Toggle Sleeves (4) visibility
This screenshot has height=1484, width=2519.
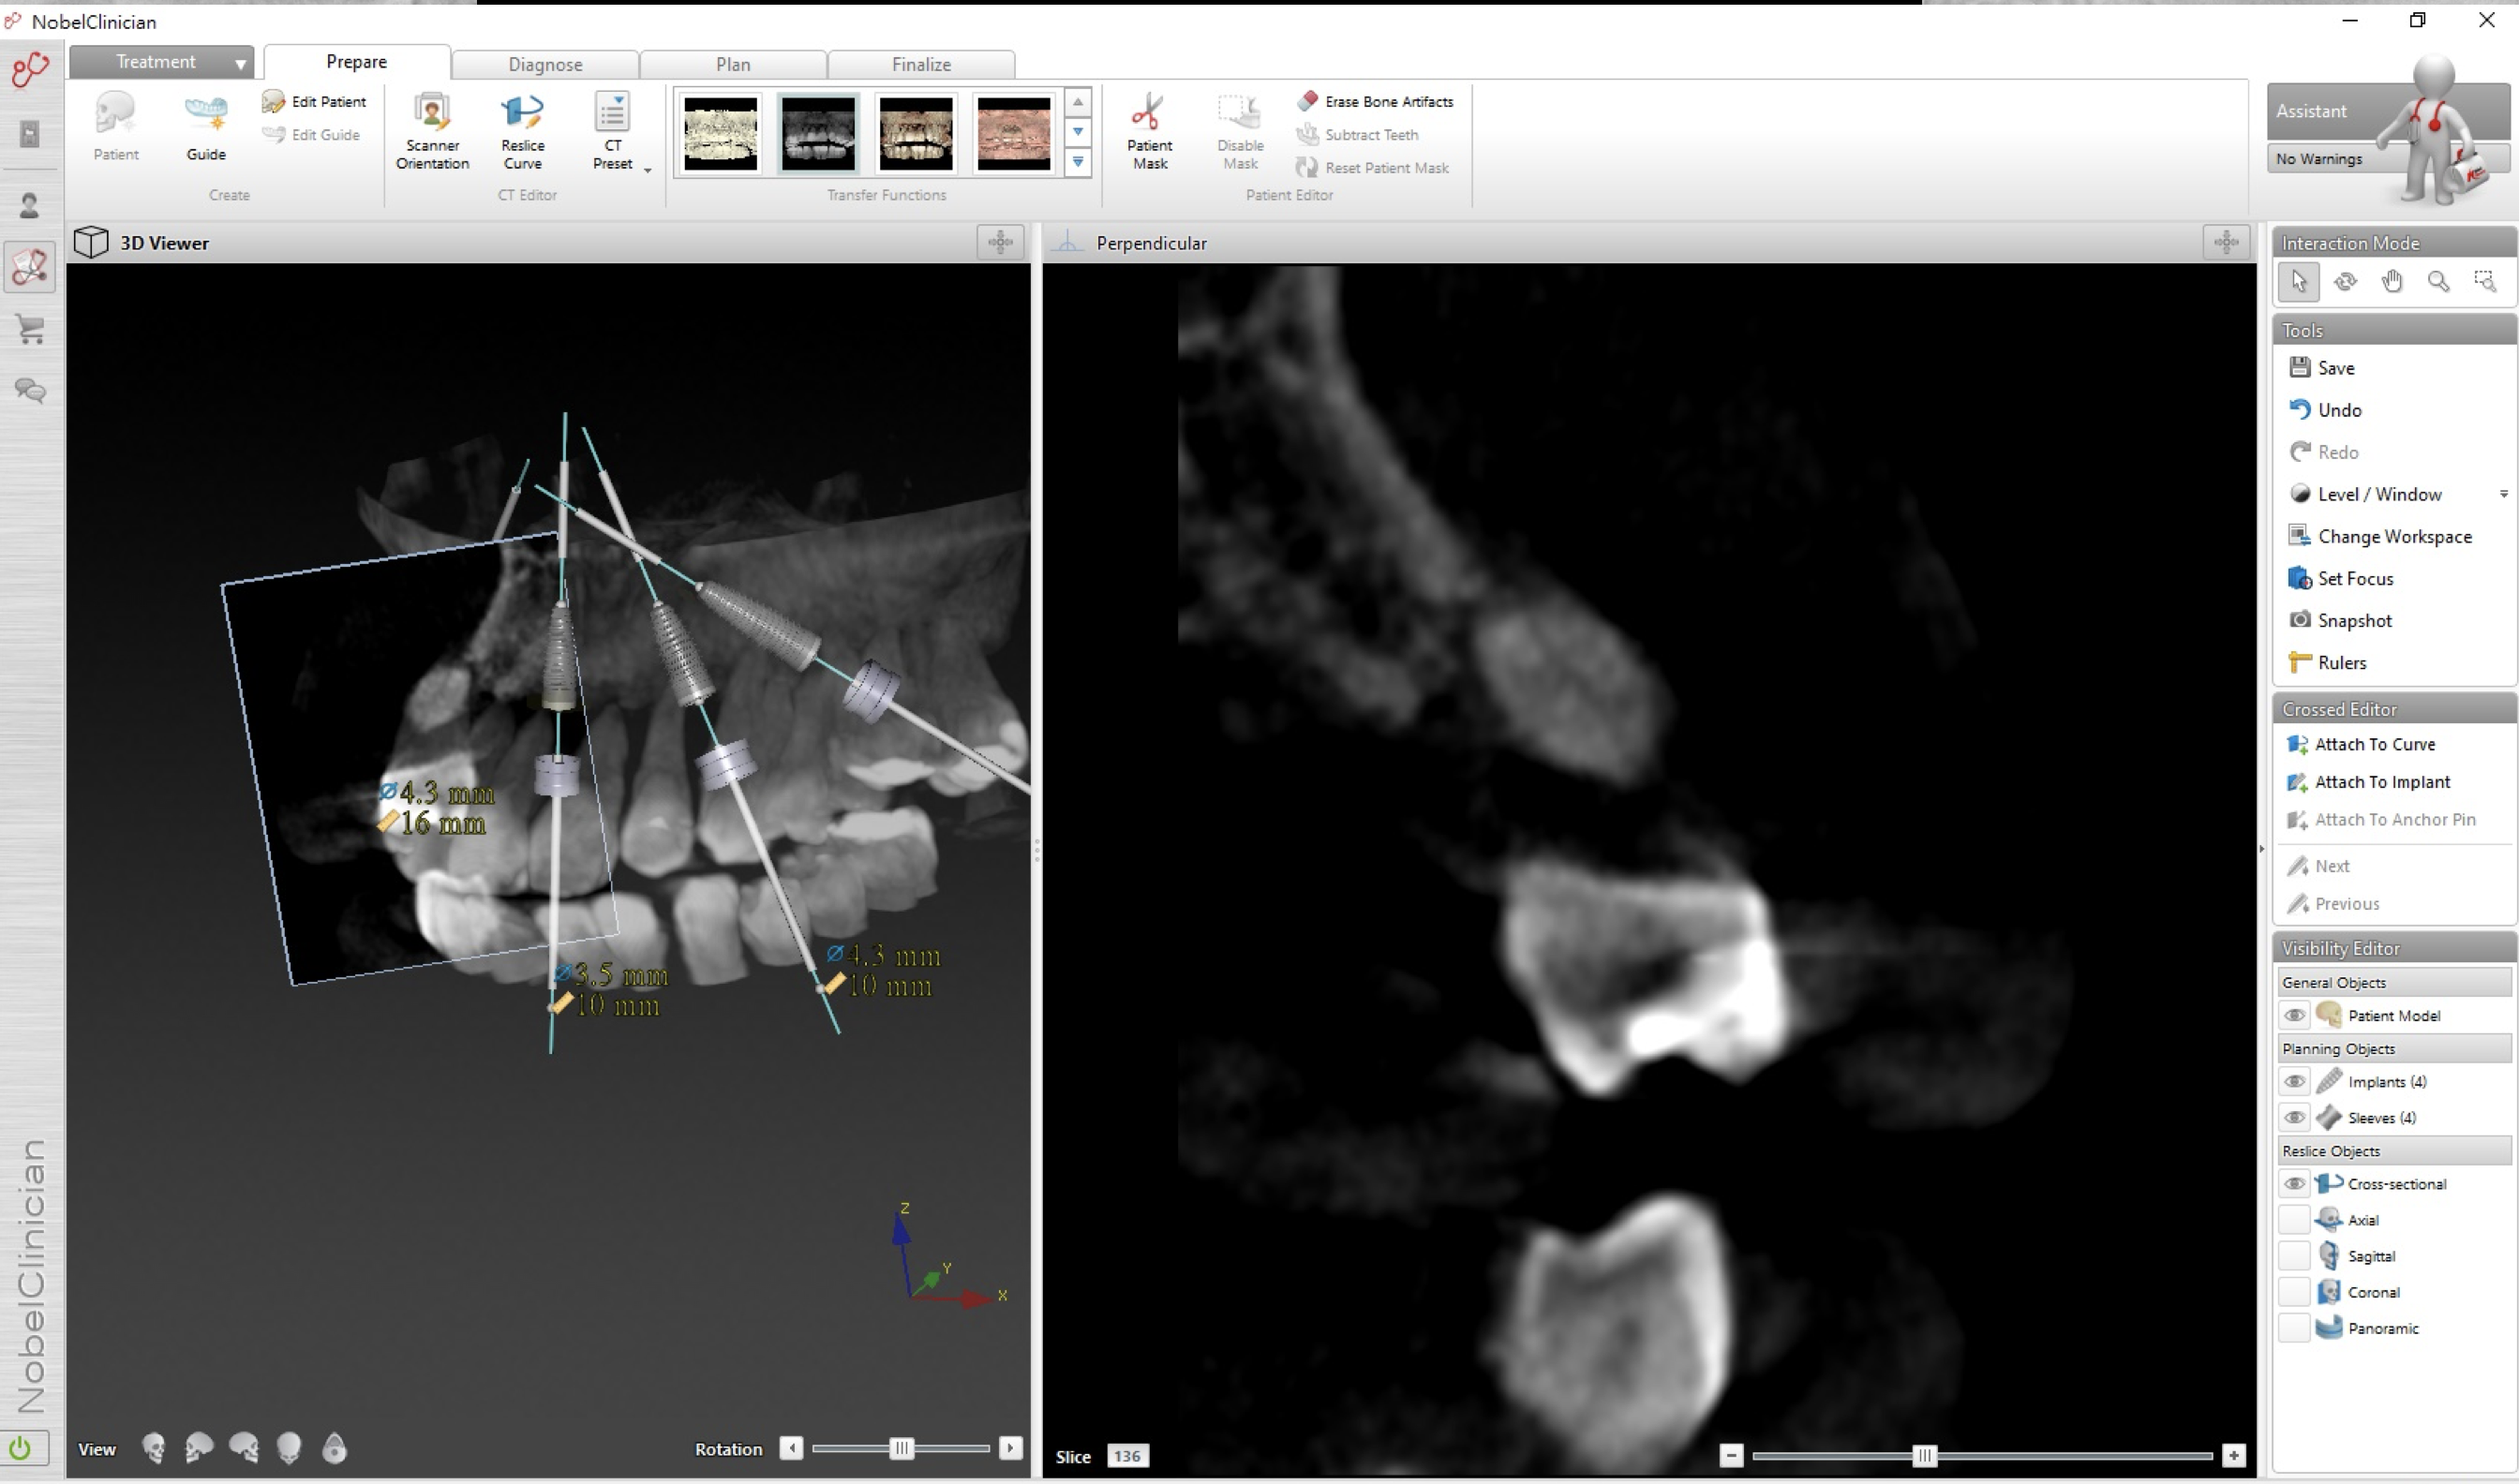point(2294,1117)
